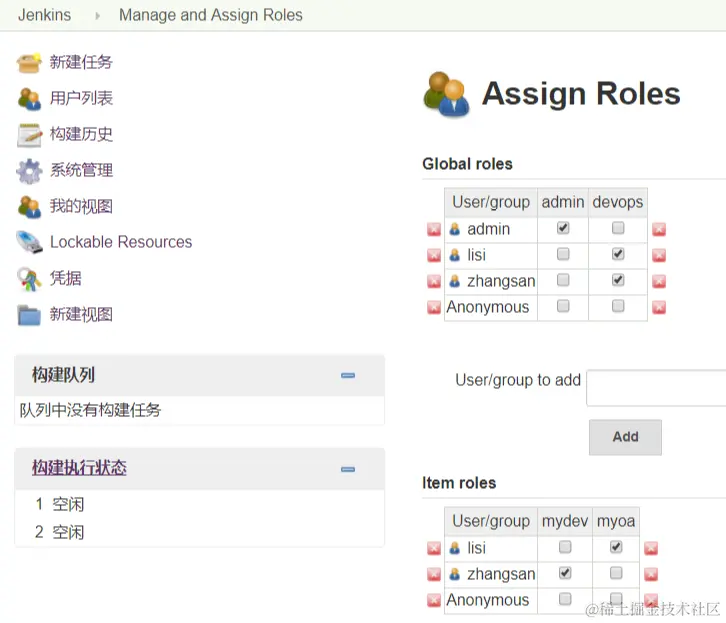Open Lockable Resources sidebar link
This screenshot has width=726, height=623.
[x=121, y=242]
